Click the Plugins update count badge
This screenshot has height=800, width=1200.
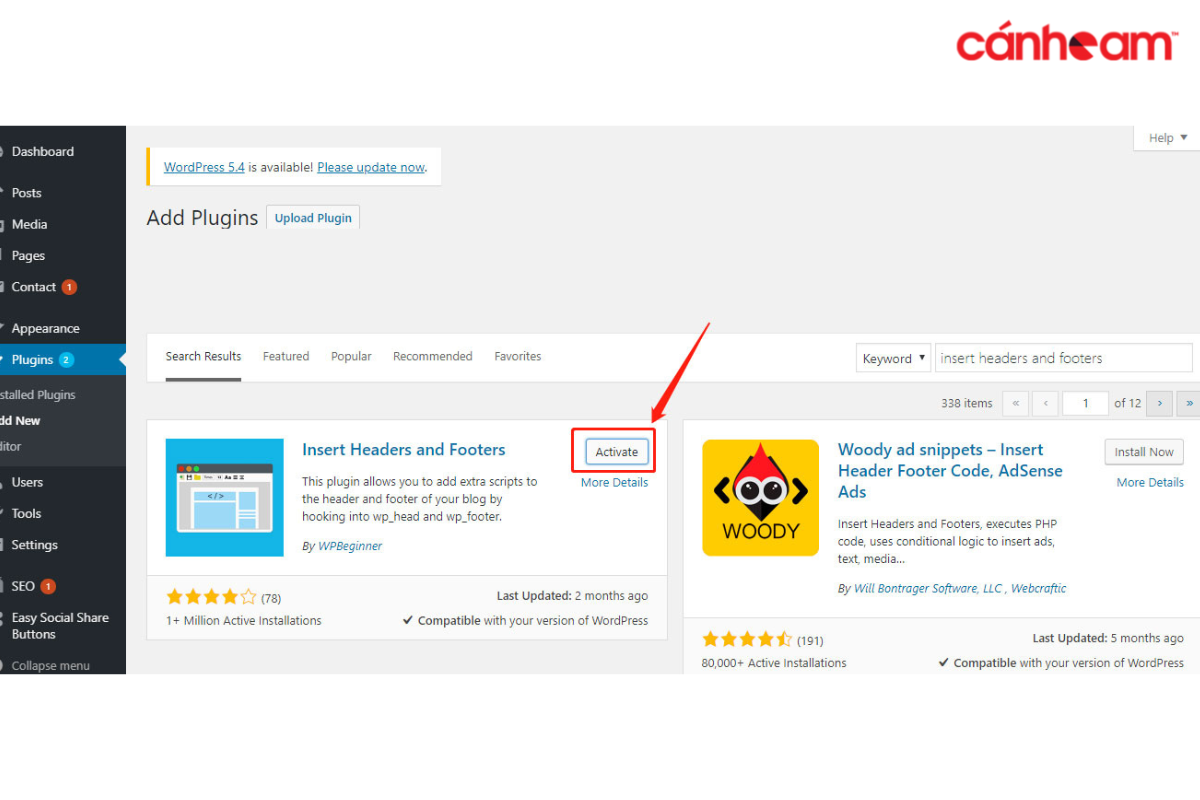[x=66, y=360]
